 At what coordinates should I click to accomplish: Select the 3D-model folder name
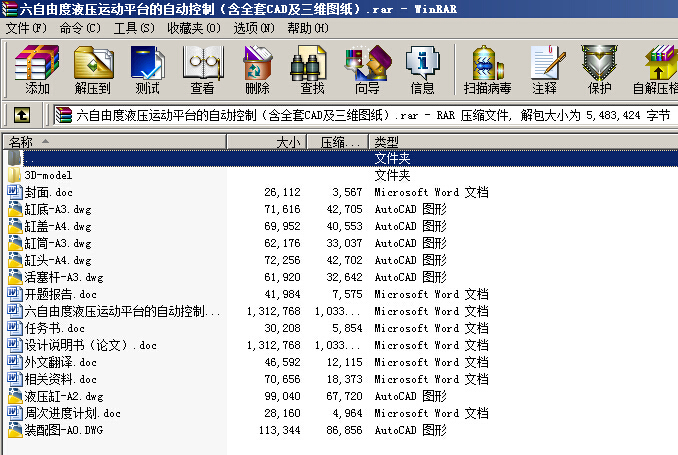[48, 175]
